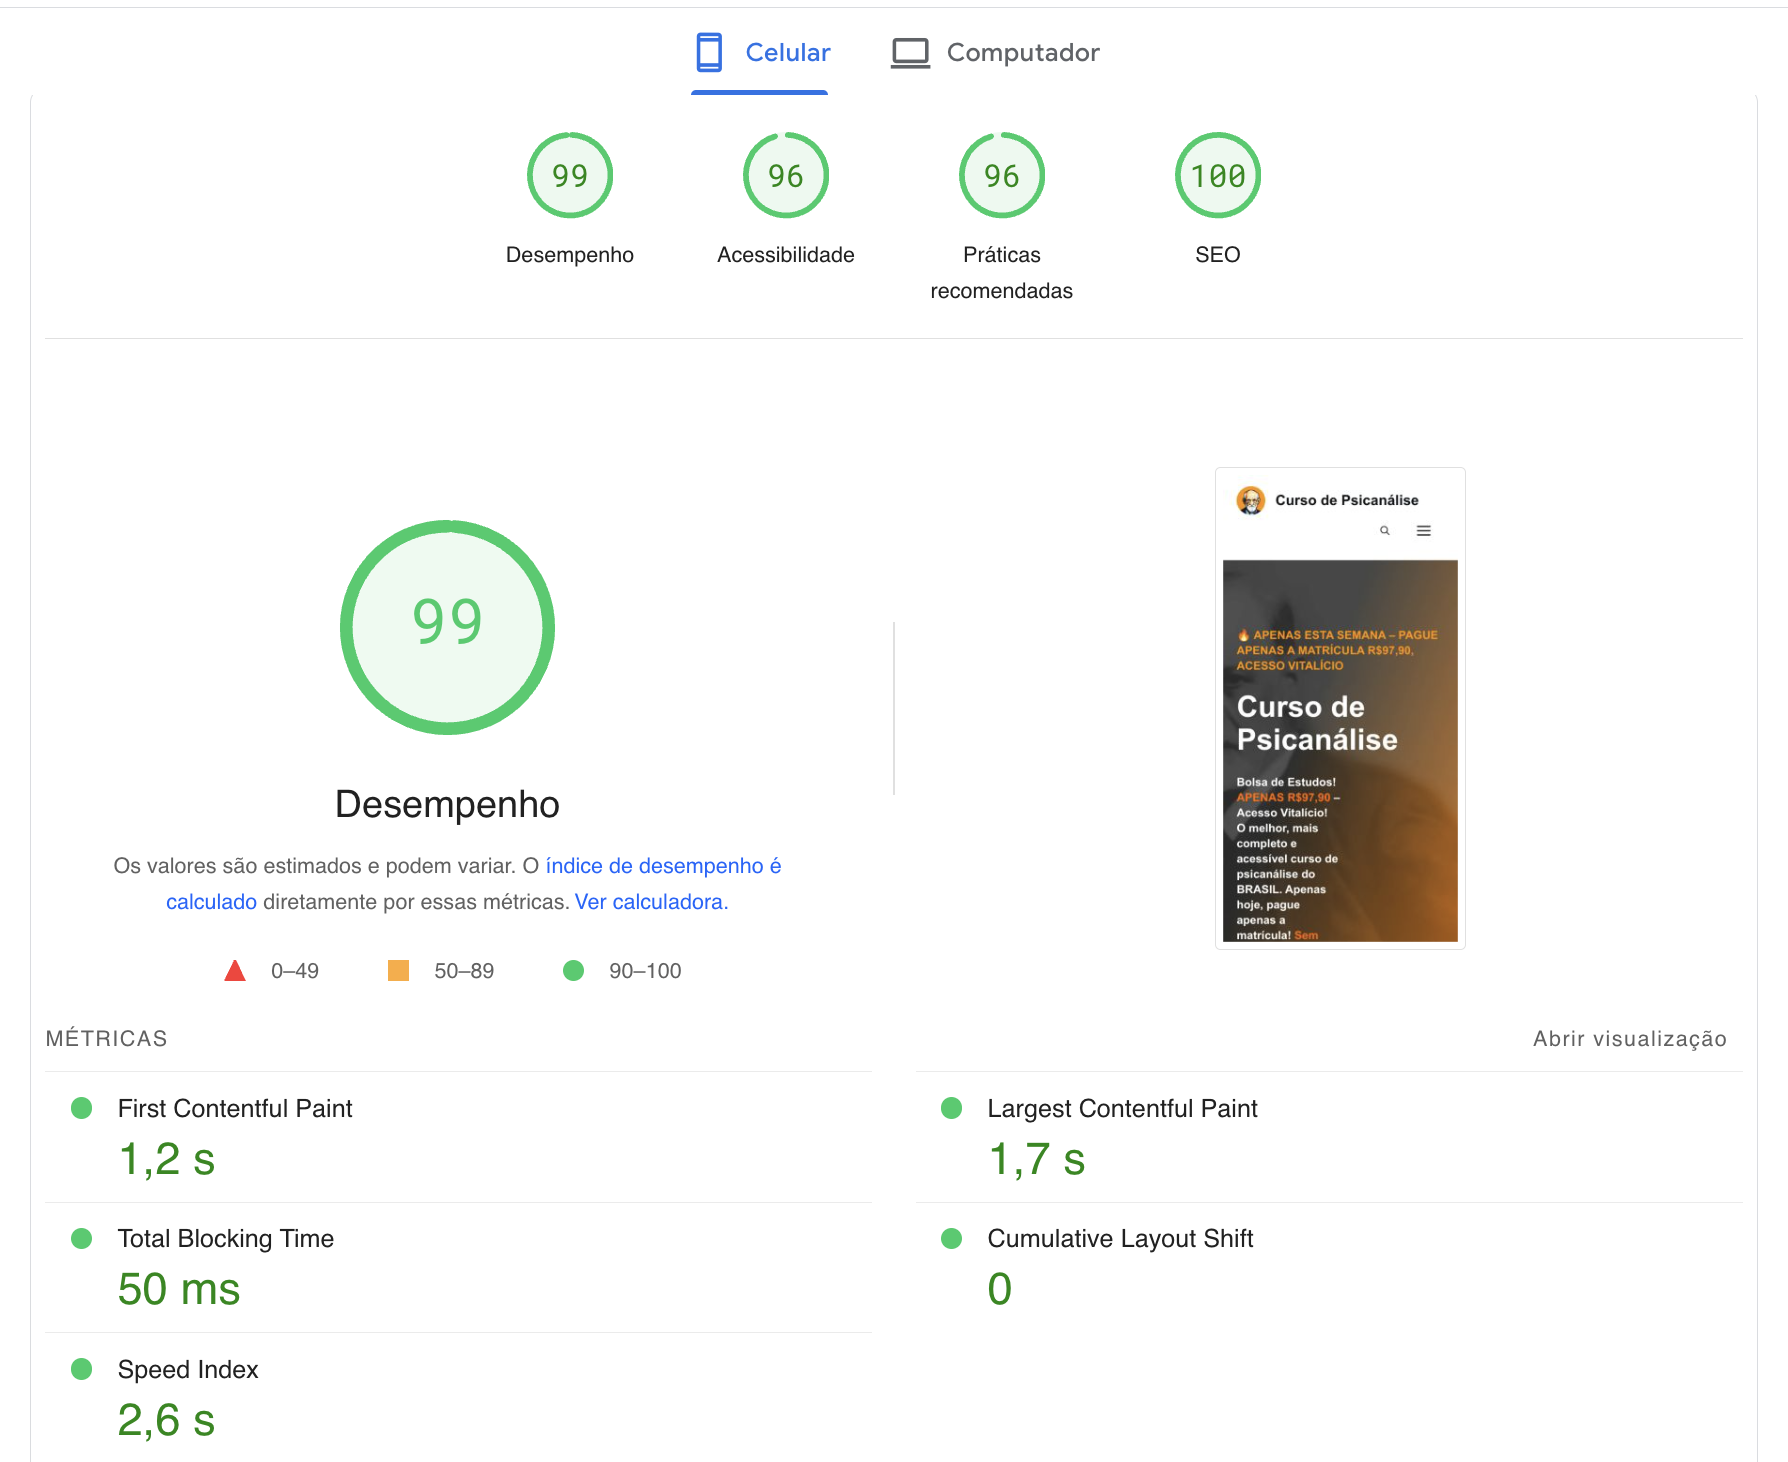Click the hamburger menu icon in the screenshot
The width and height of the screenshot is (1788, 1462).
[1424, 531]
